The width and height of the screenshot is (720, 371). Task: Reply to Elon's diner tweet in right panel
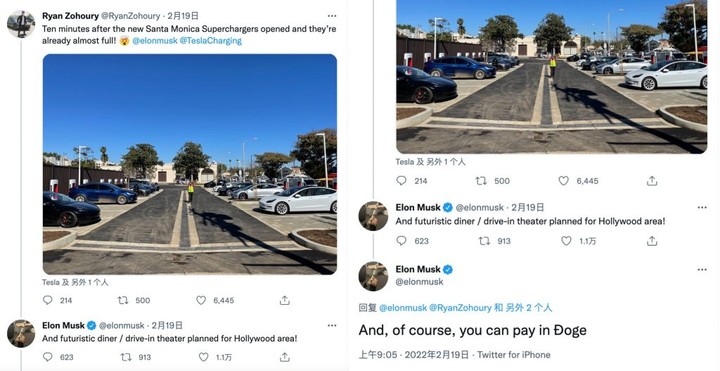401,241
